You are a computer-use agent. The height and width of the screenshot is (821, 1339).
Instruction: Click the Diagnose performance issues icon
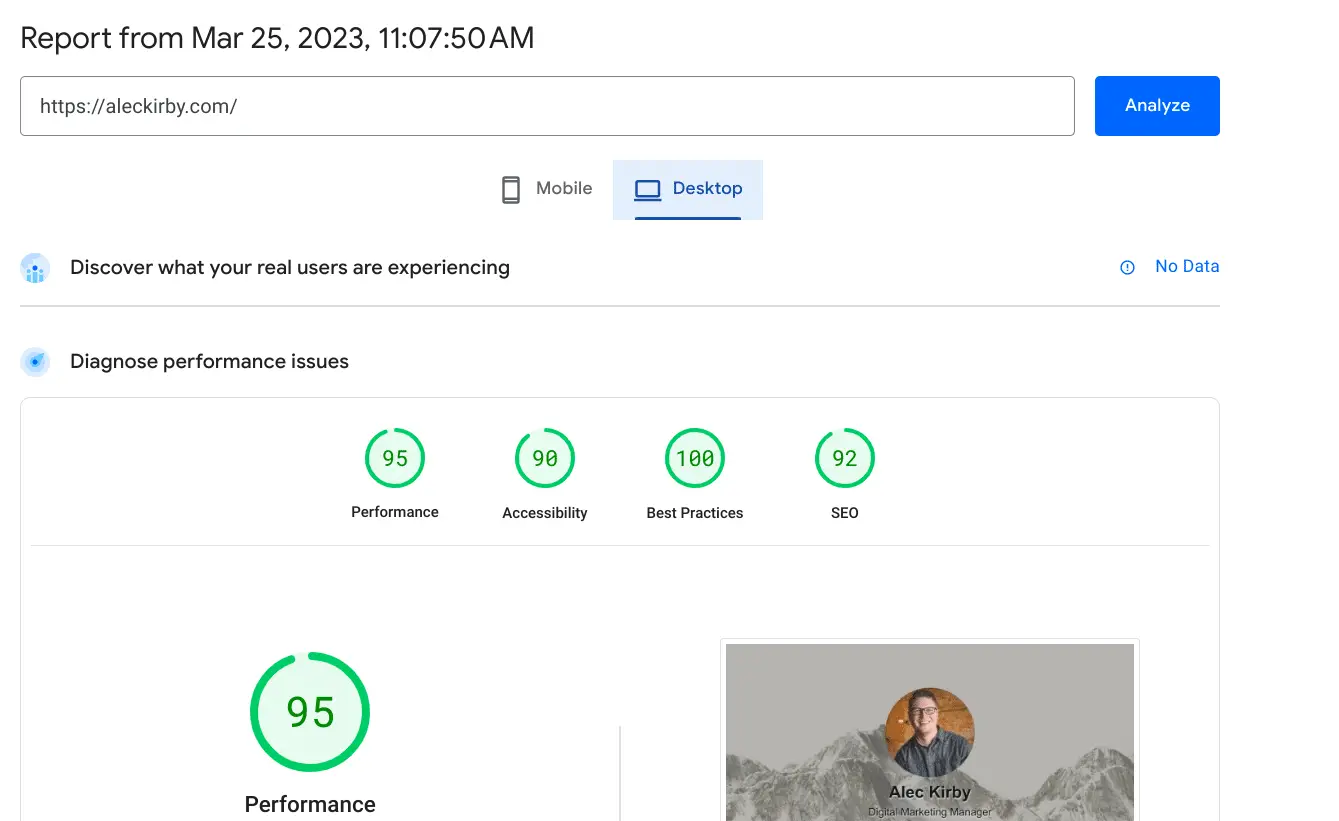[x=35, y=362]
